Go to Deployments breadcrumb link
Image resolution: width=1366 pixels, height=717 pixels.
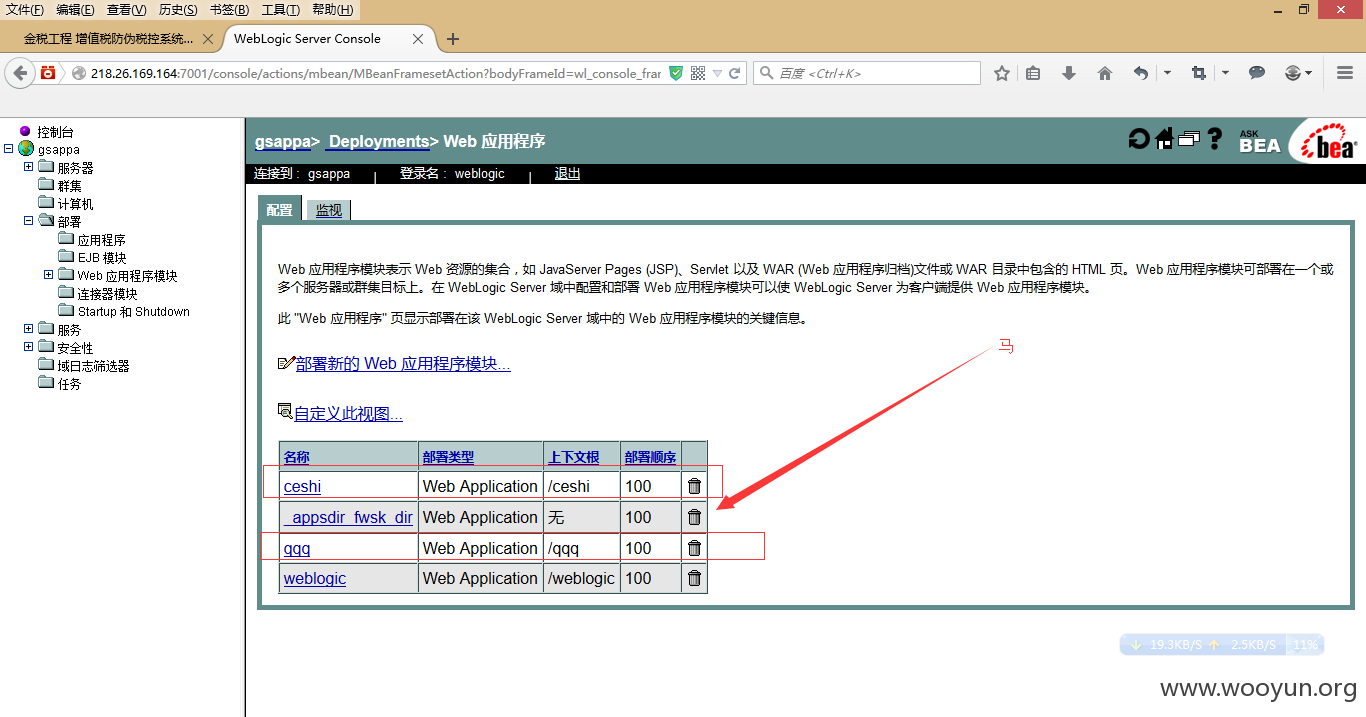(379, 141)
